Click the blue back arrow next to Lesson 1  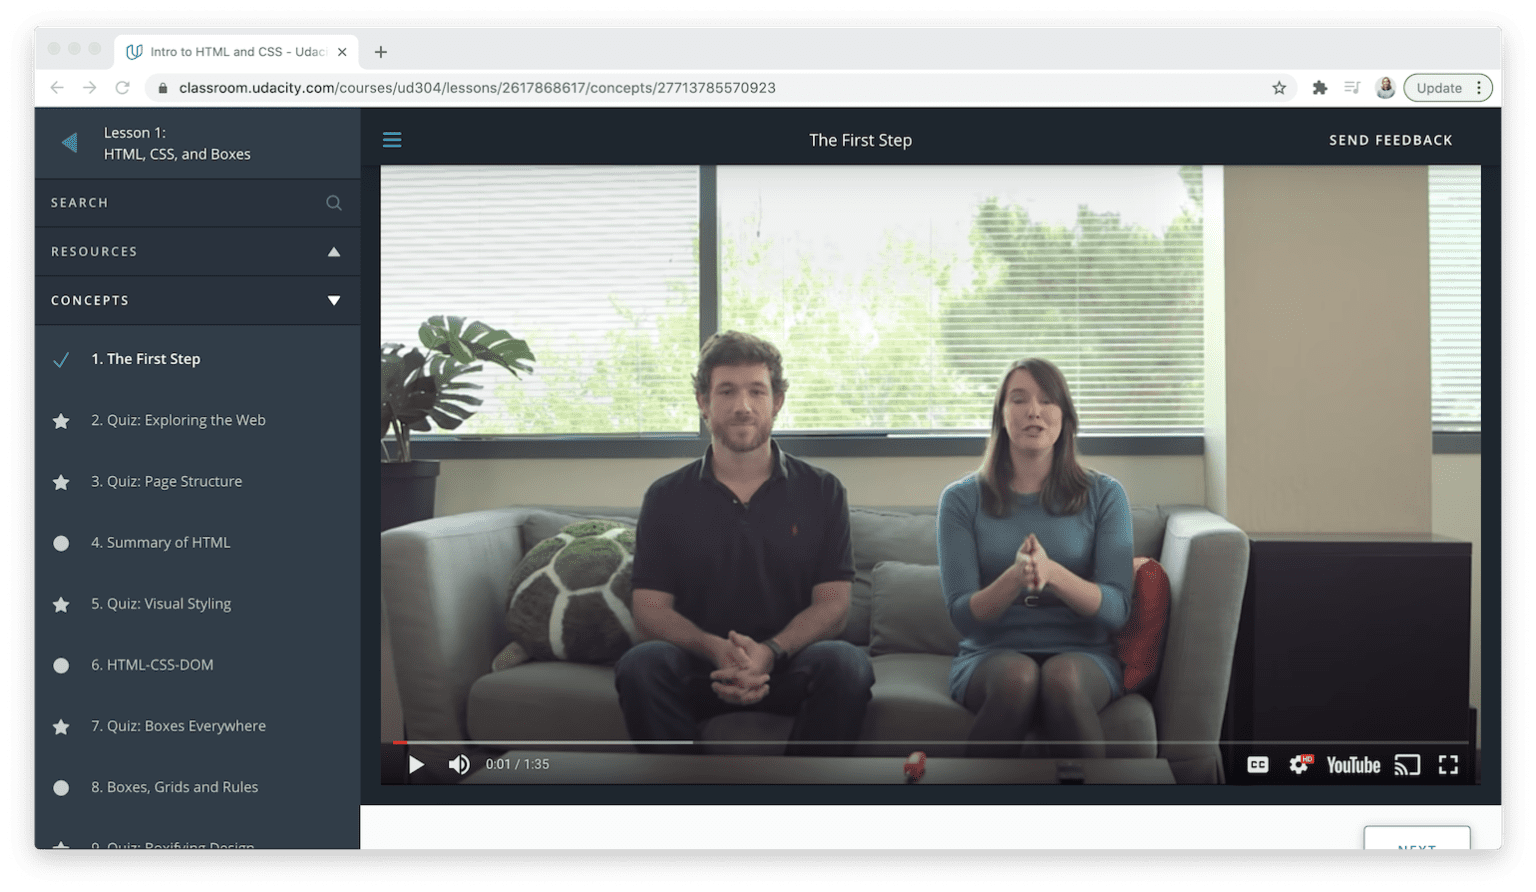[68, 141]
